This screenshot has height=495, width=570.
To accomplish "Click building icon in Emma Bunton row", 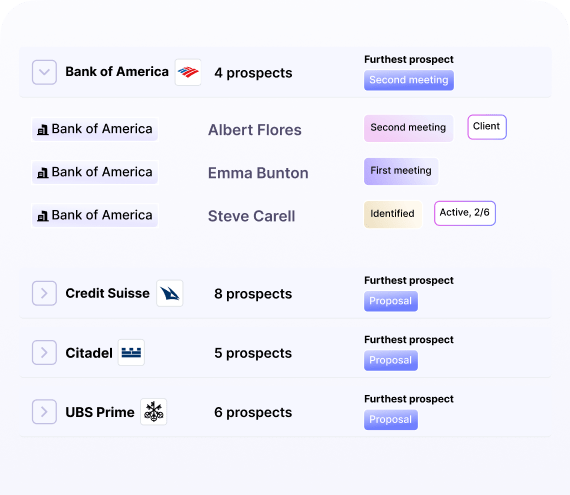I will click(x=43, y=173).
